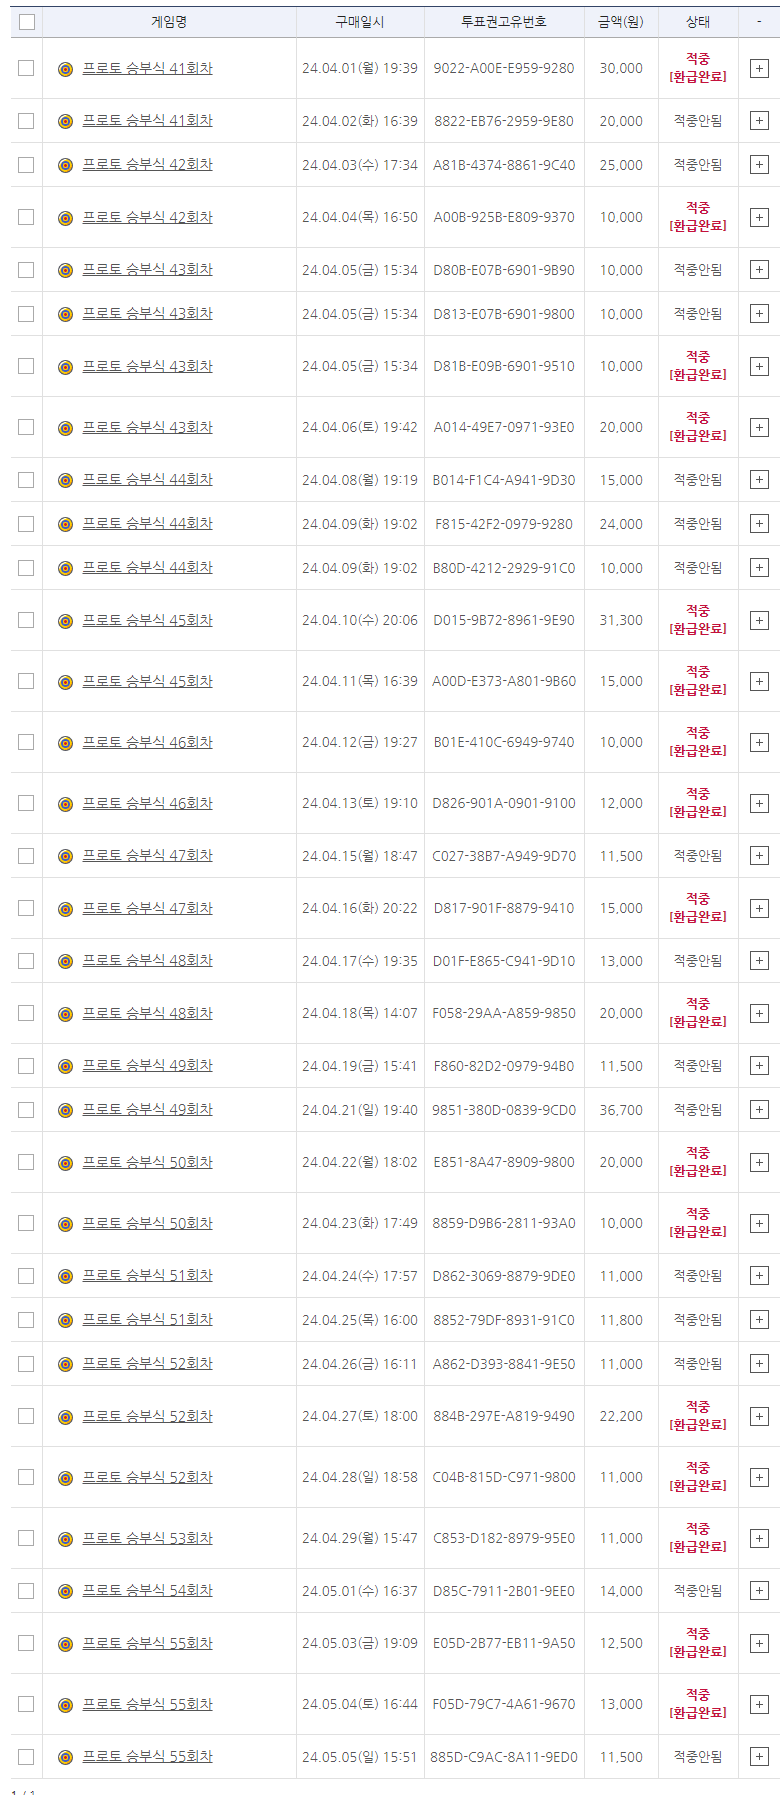This screenshot has width=781, height=1795.
Task: Expand the plus button for the 31,300 won ticket
Action: pyautogui.click(x=759, y=621)
